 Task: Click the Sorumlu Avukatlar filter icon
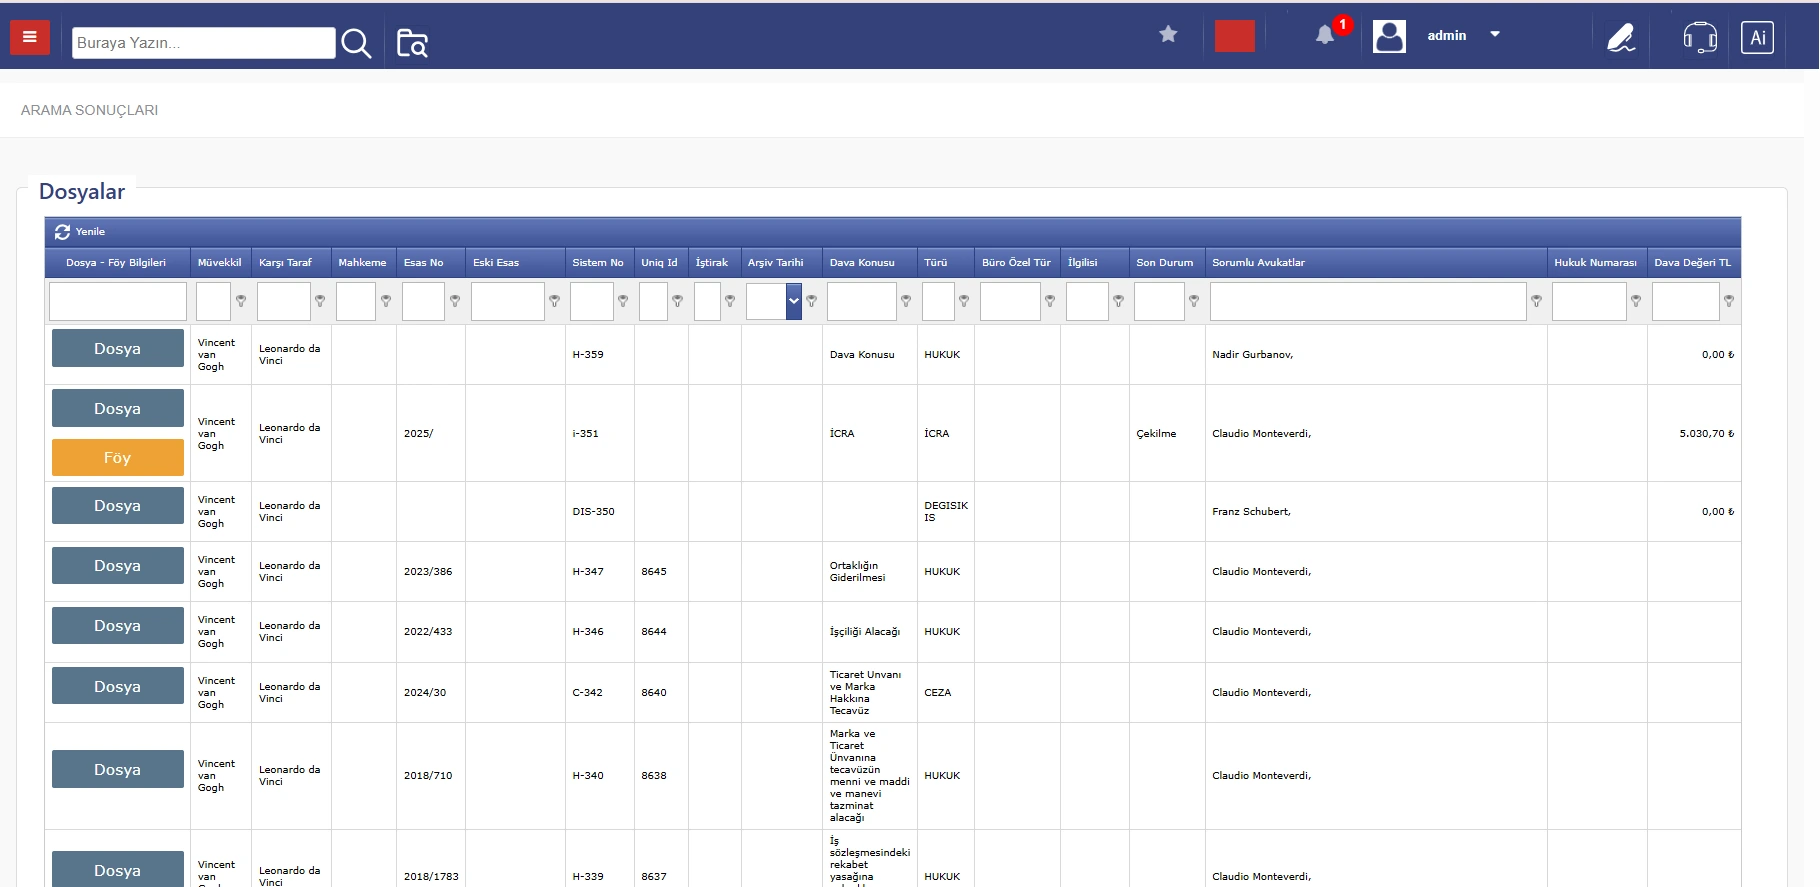1536,301
